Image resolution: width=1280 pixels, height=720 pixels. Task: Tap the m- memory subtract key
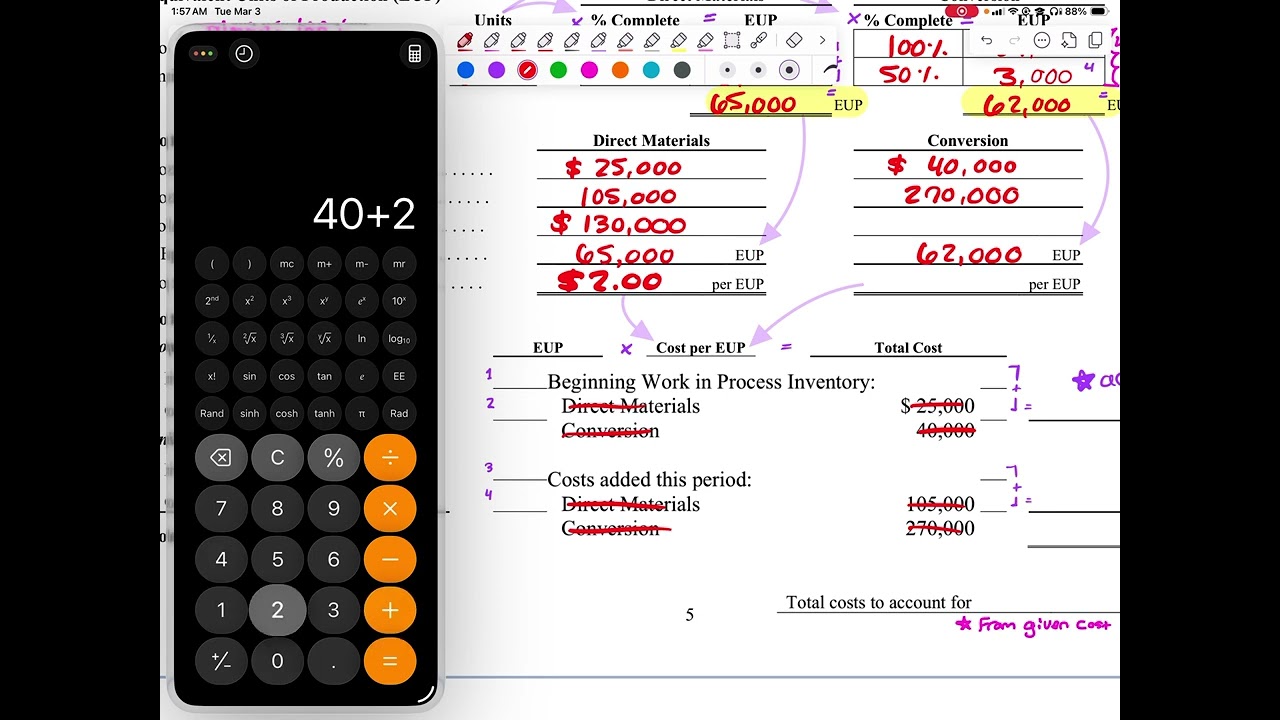pos(362,264)
